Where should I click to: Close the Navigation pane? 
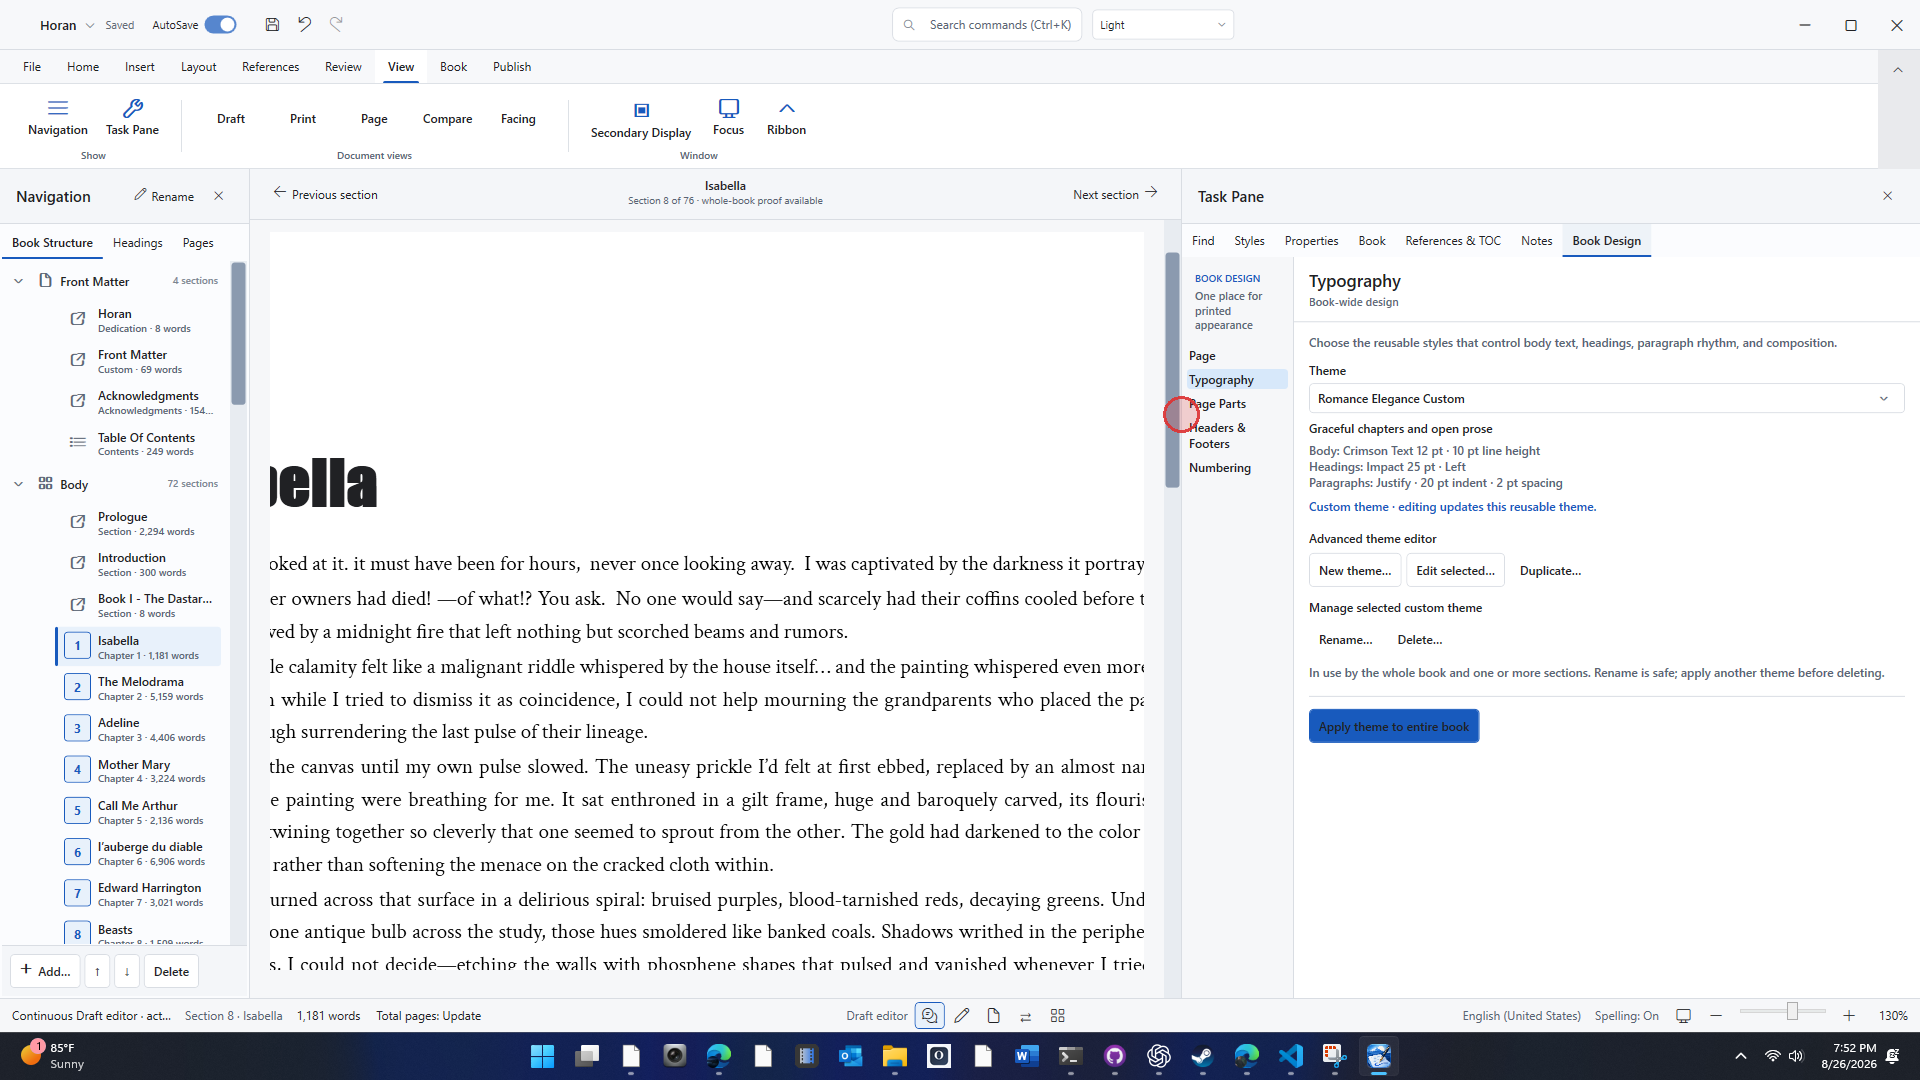tap(219, 196)
